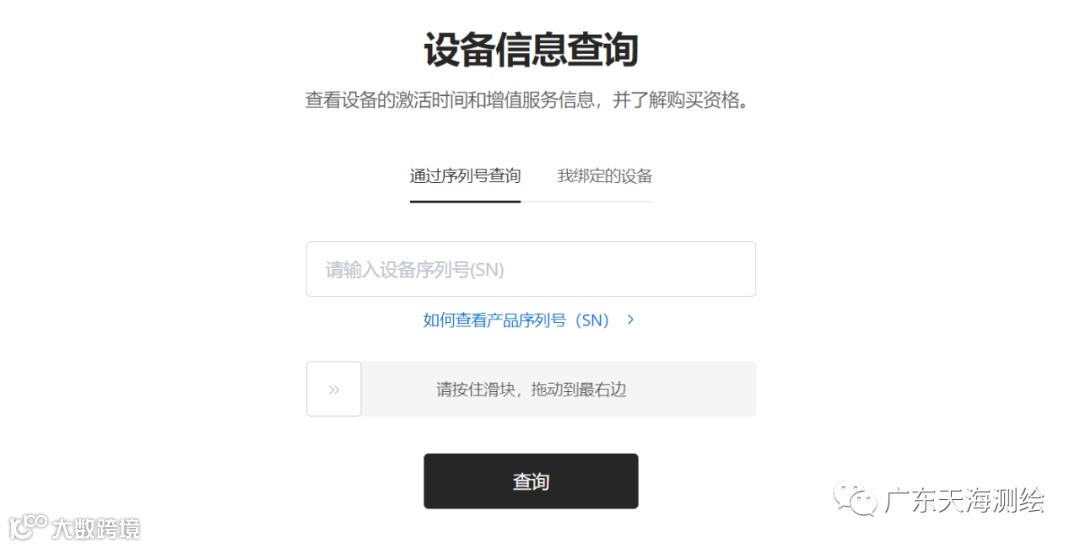Image resolution: width=1080 pixels, height=548 pixels.
Task: Click the 设备信息查询 page heading
Action: (x=530, y=50)
